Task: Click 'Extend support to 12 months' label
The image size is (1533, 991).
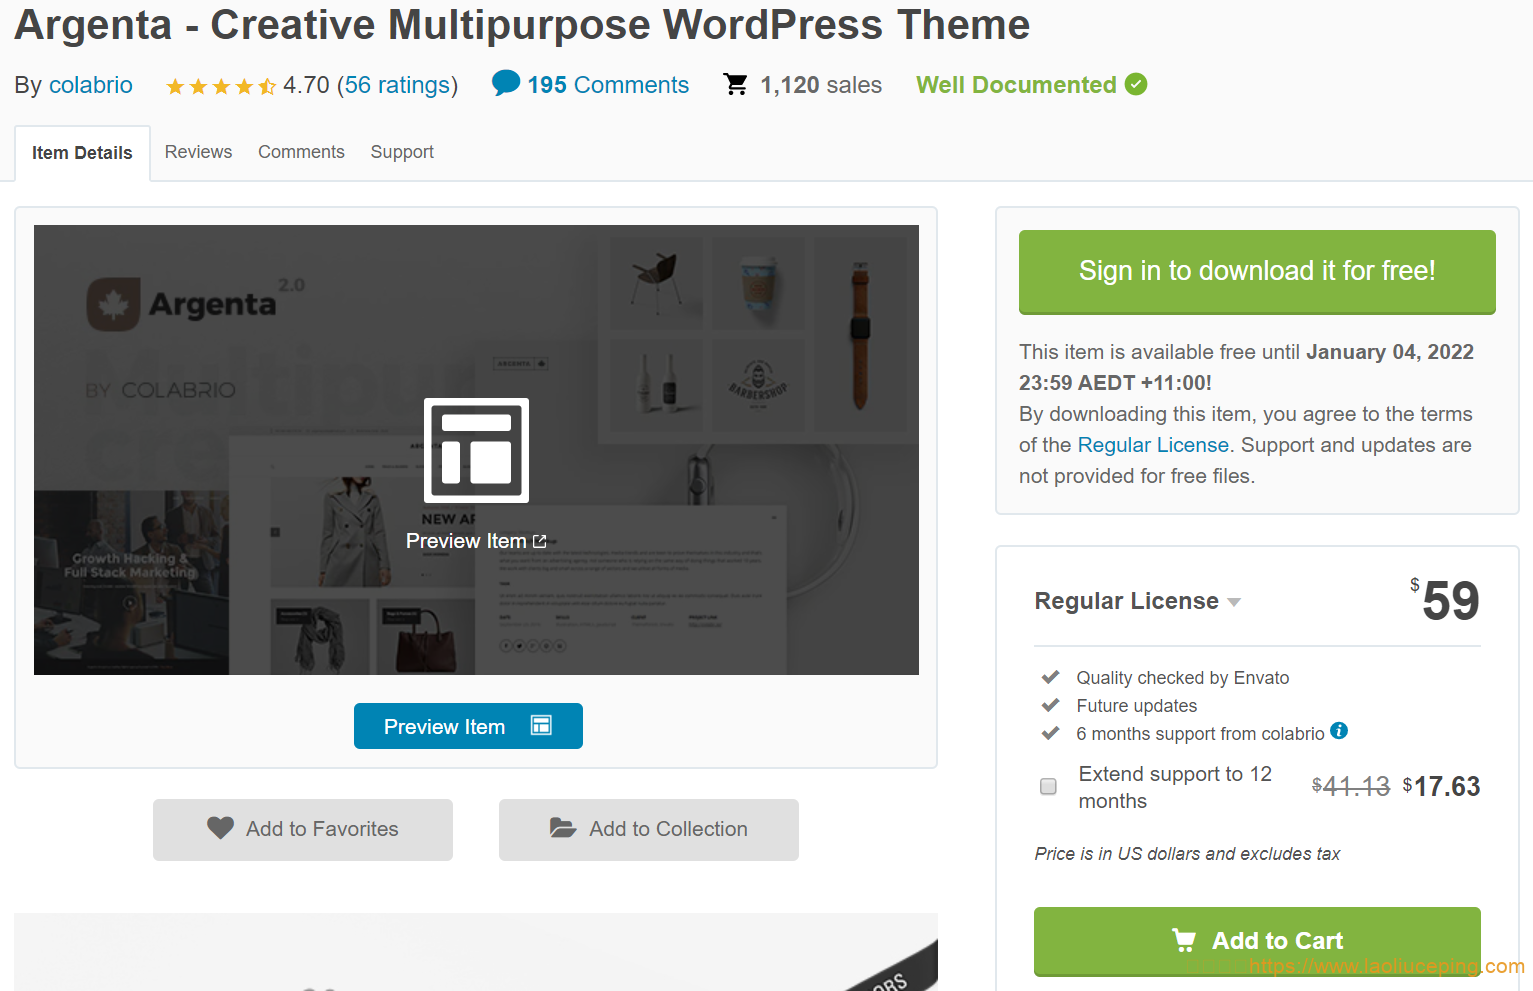Action: 1175,787
